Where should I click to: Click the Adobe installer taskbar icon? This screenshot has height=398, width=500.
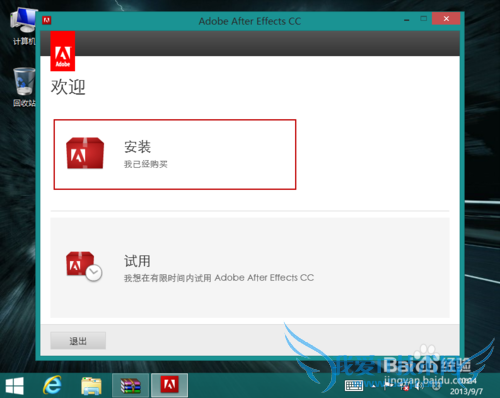(x=169, y=386)
